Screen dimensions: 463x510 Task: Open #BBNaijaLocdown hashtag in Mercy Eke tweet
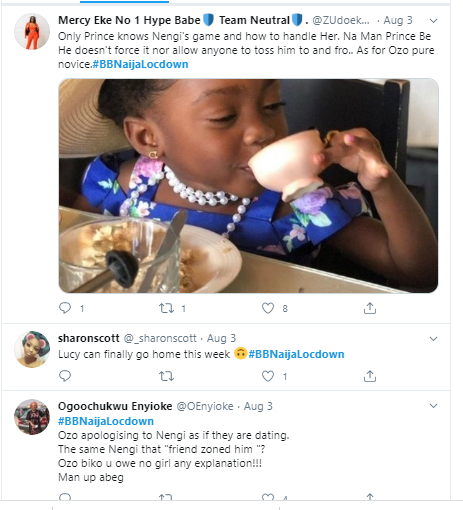pos(140,64)
